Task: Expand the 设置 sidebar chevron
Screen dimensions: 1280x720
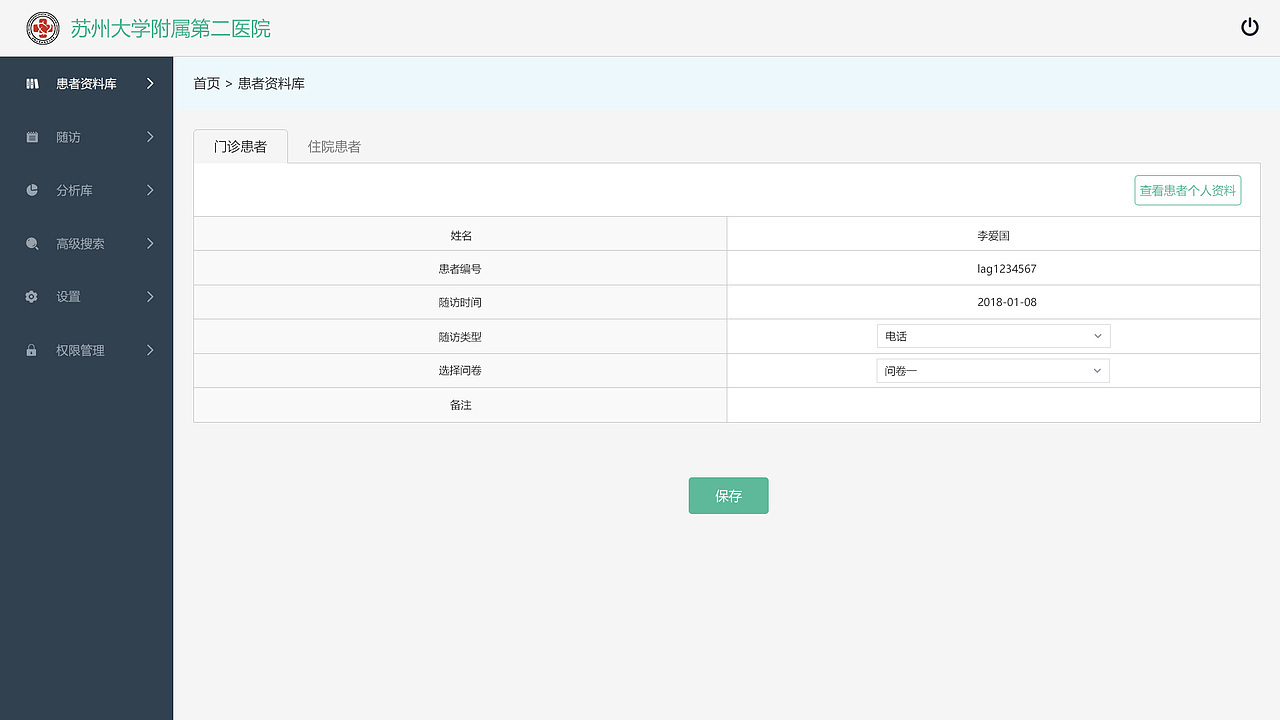Action: click(x=150, y=297)
